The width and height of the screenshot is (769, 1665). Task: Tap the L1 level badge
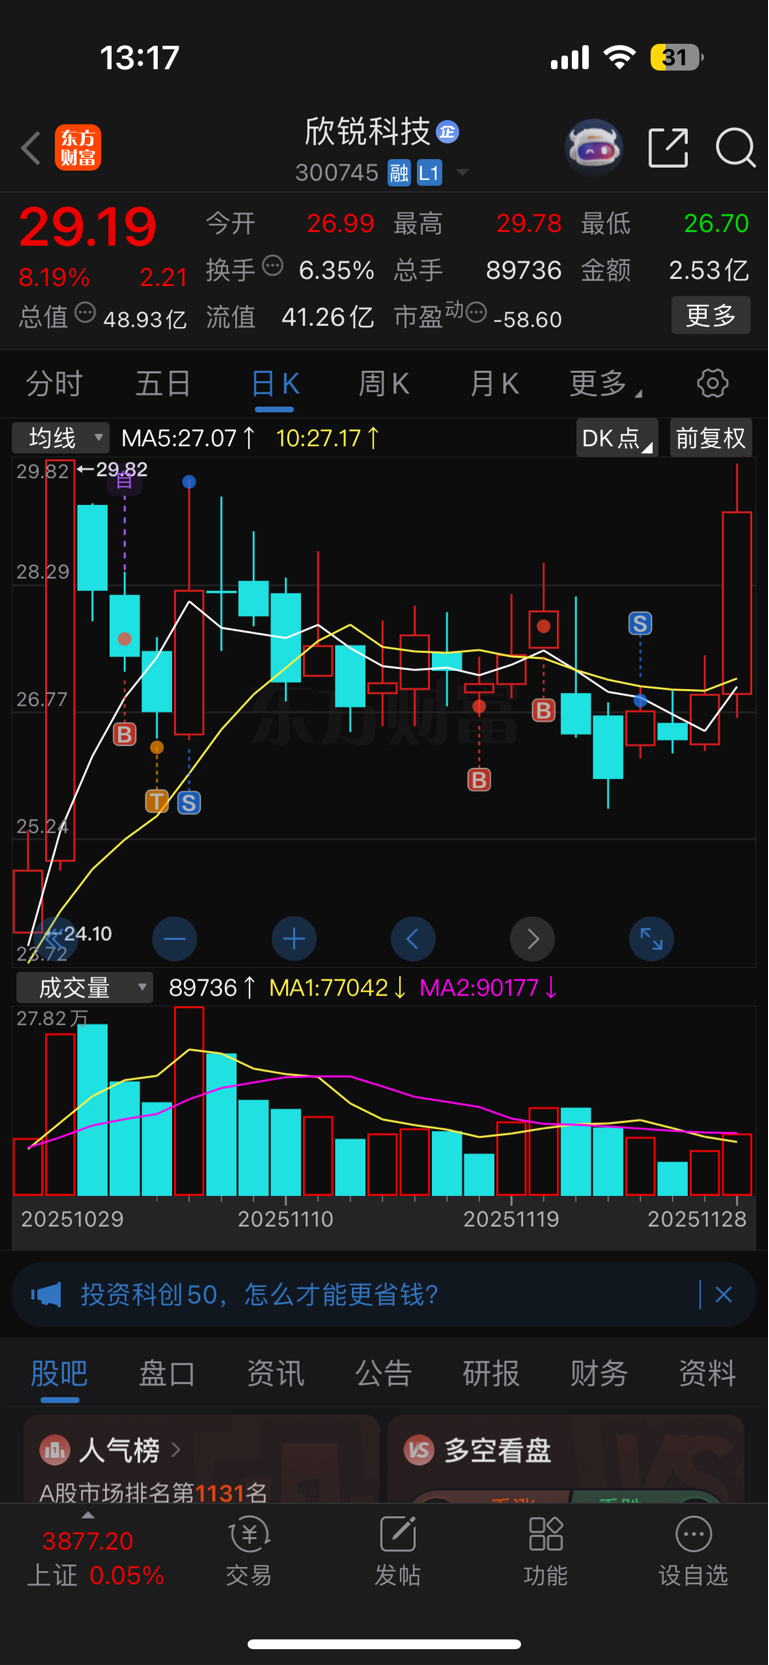click(x=429, y=173)
